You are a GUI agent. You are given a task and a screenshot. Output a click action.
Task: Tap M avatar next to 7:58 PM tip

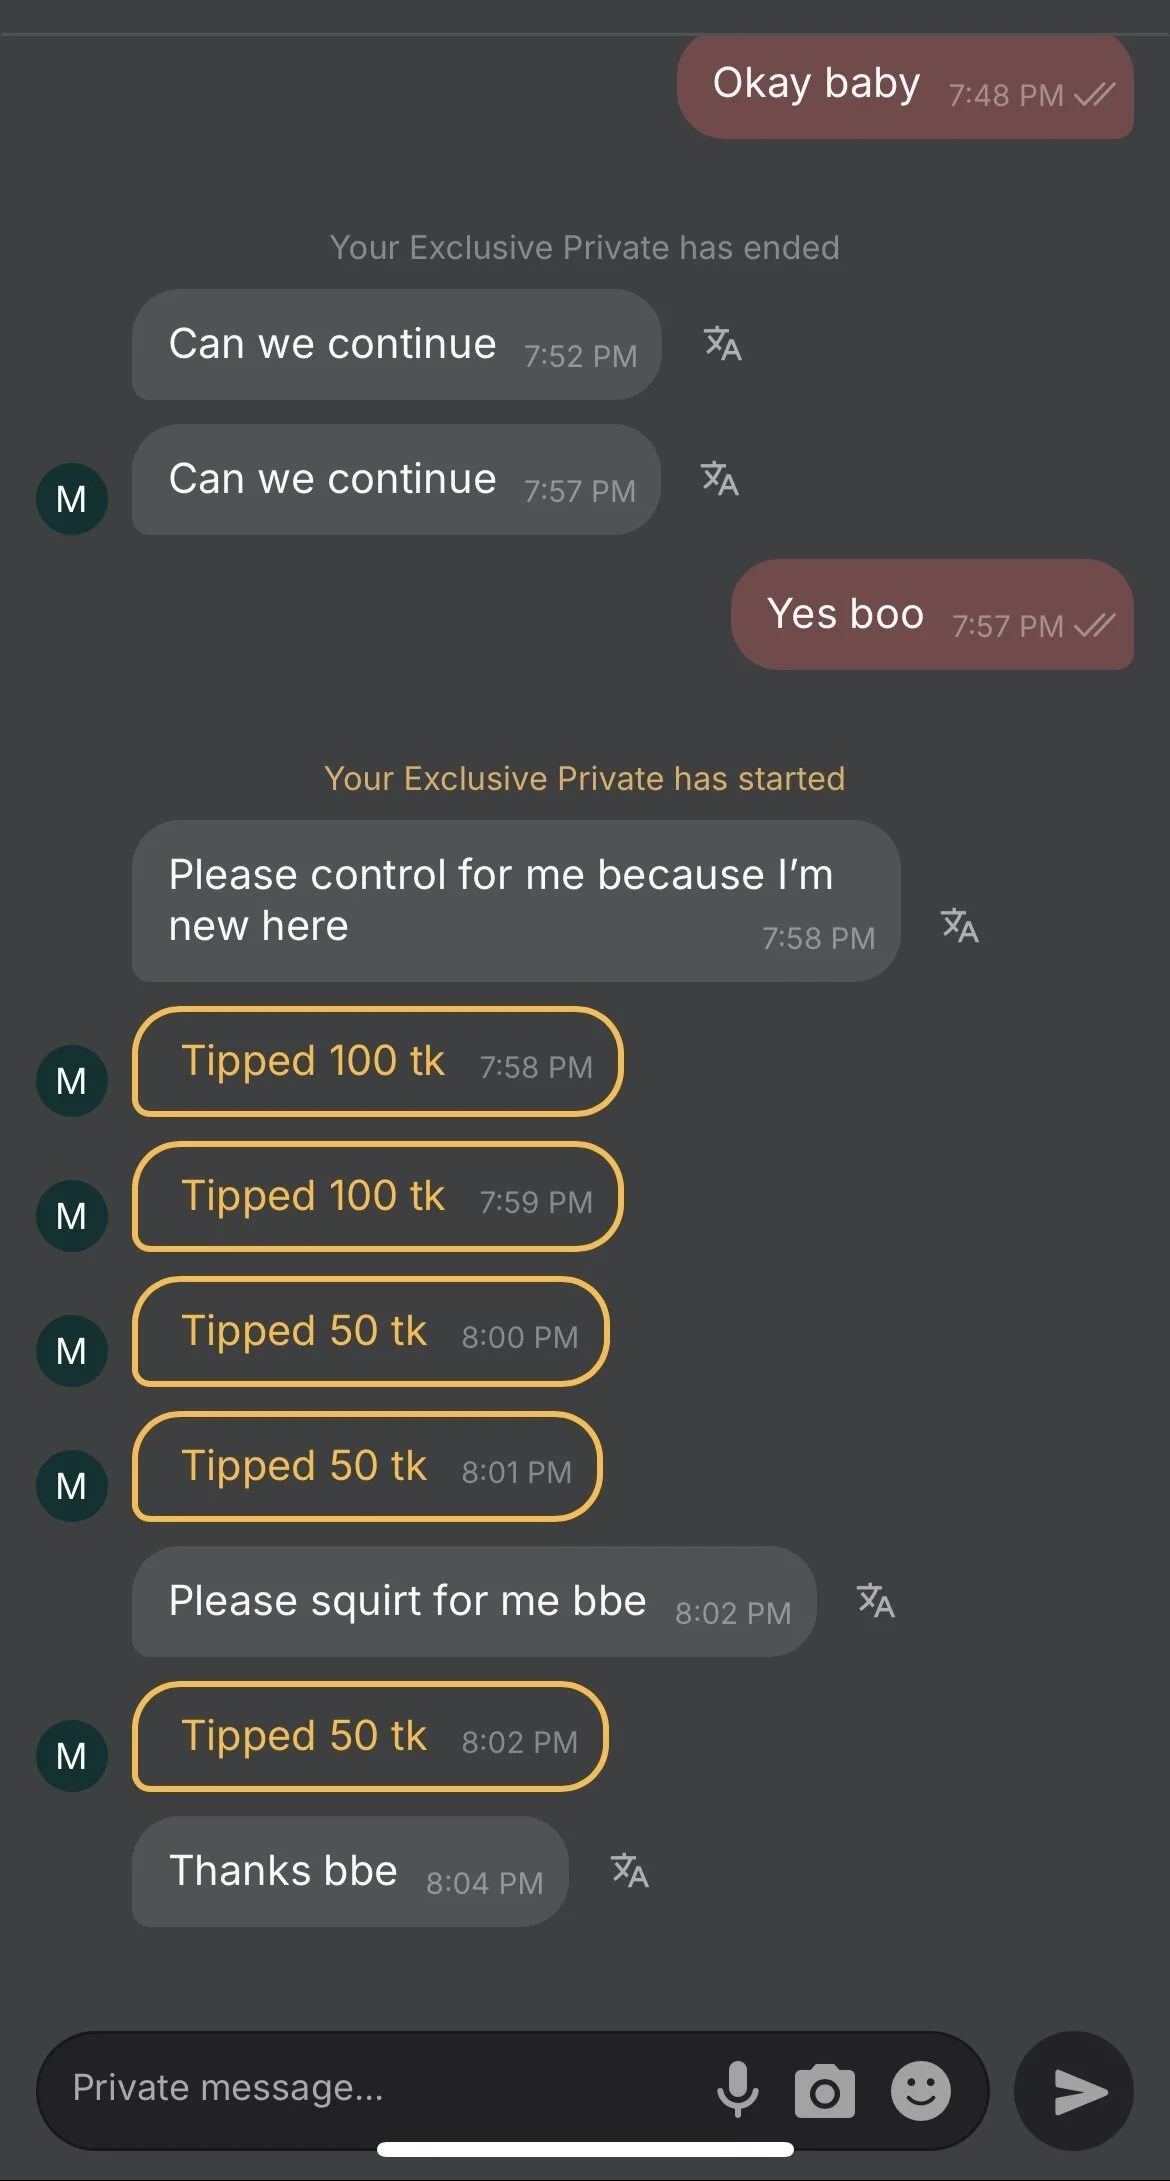coord(71,1081)
